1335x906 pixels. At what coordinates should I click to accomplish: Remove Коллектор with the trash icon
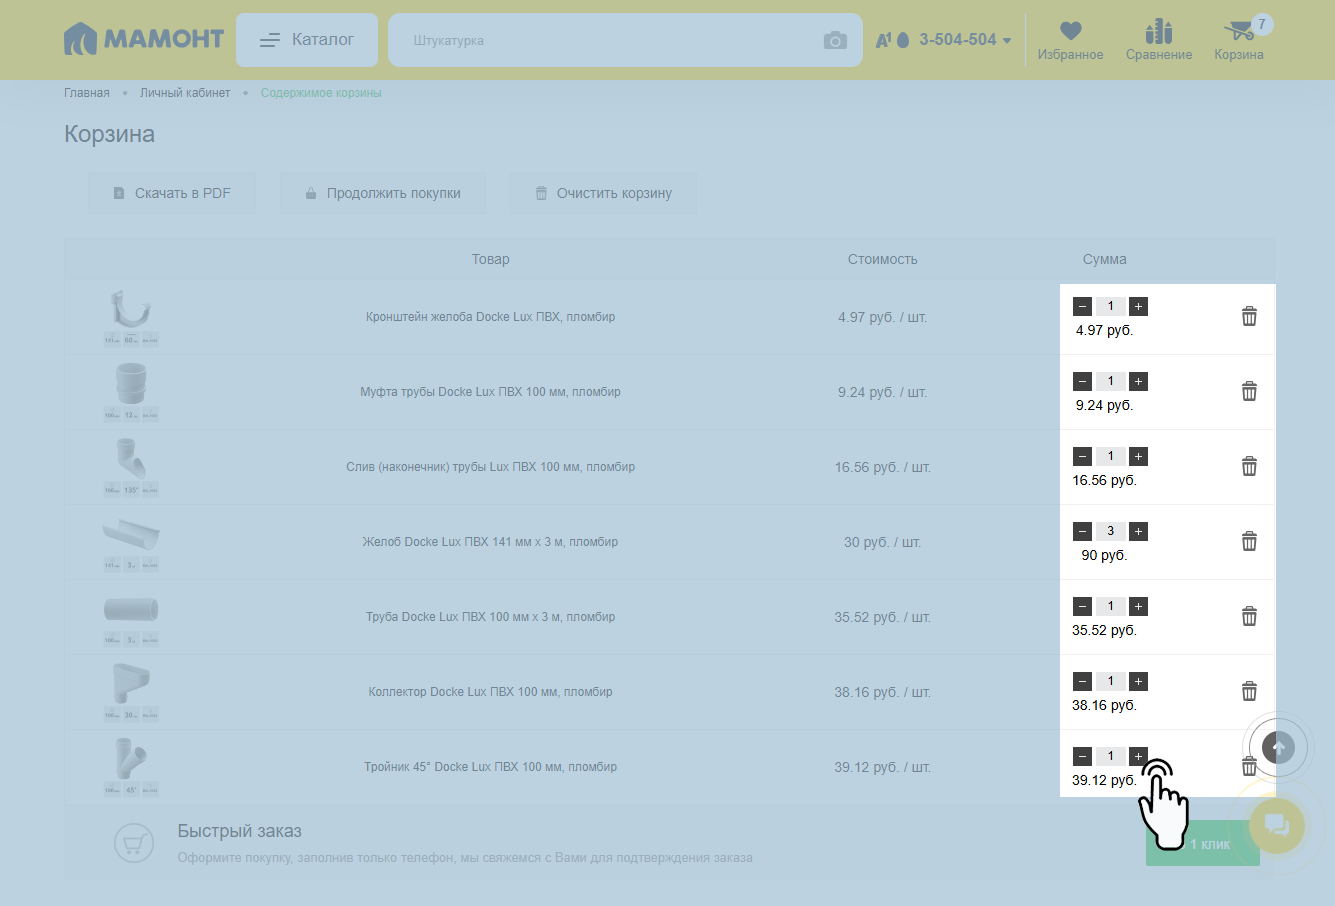1249,692
